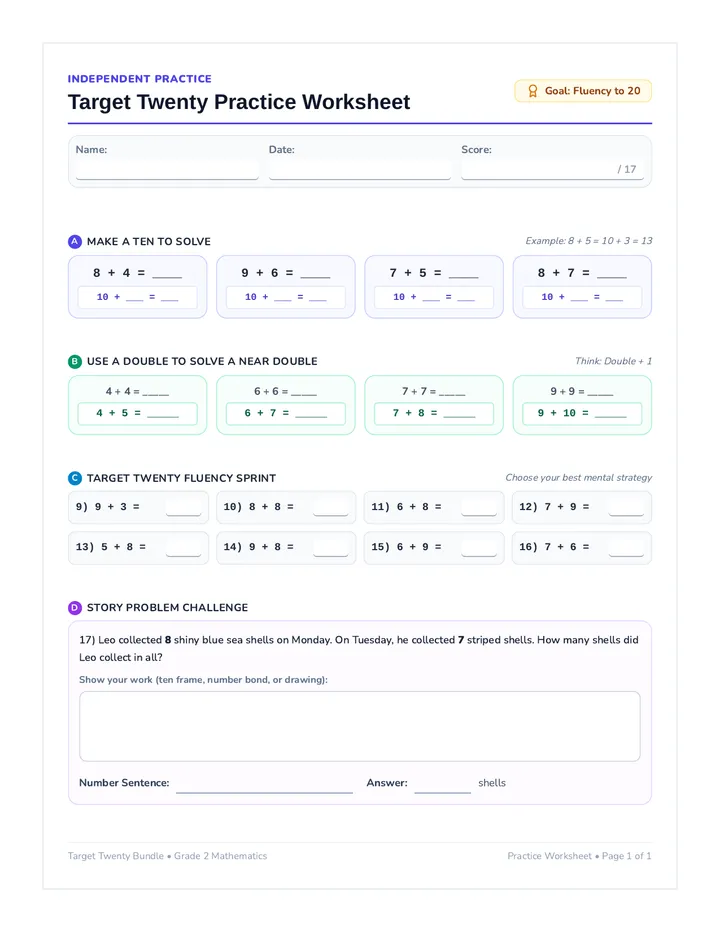The width and height of the screenshot is (720, 932).
Task: Click the Score field showing / 17
Action: pyautogui.click(x=552, y=169)
